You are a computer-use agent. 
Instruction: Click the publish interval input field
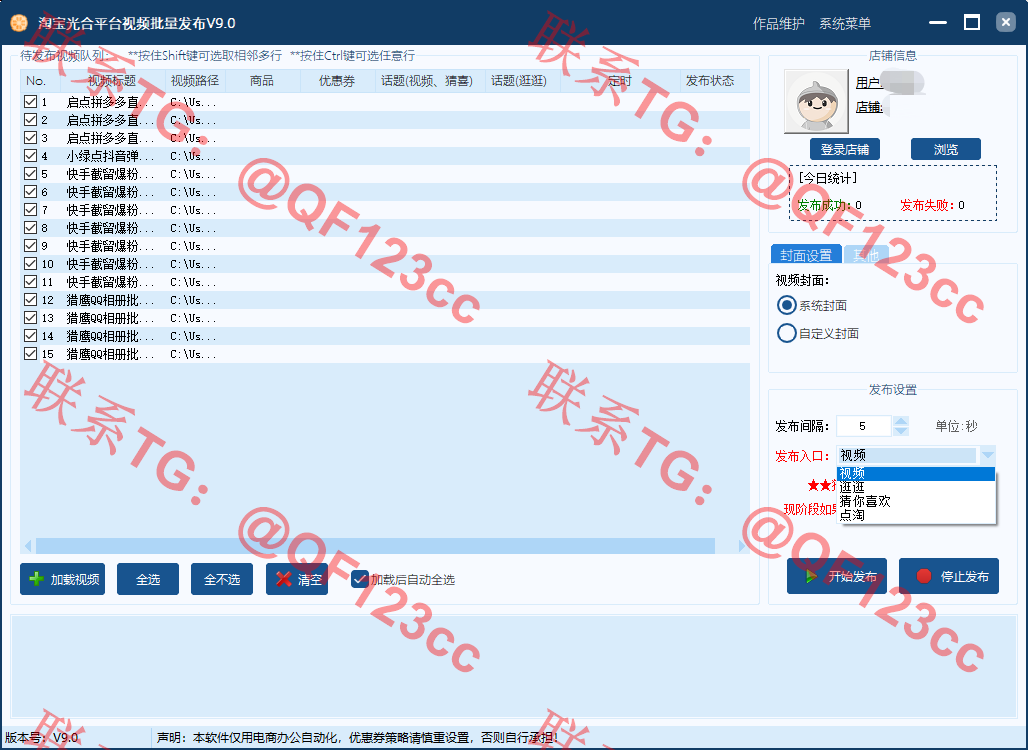tap(863, 426)
